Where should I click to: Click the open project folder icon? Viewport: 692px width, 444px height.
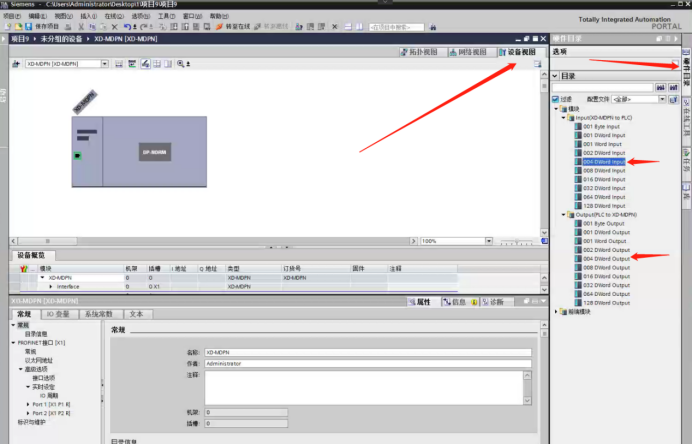click(19, 27)
